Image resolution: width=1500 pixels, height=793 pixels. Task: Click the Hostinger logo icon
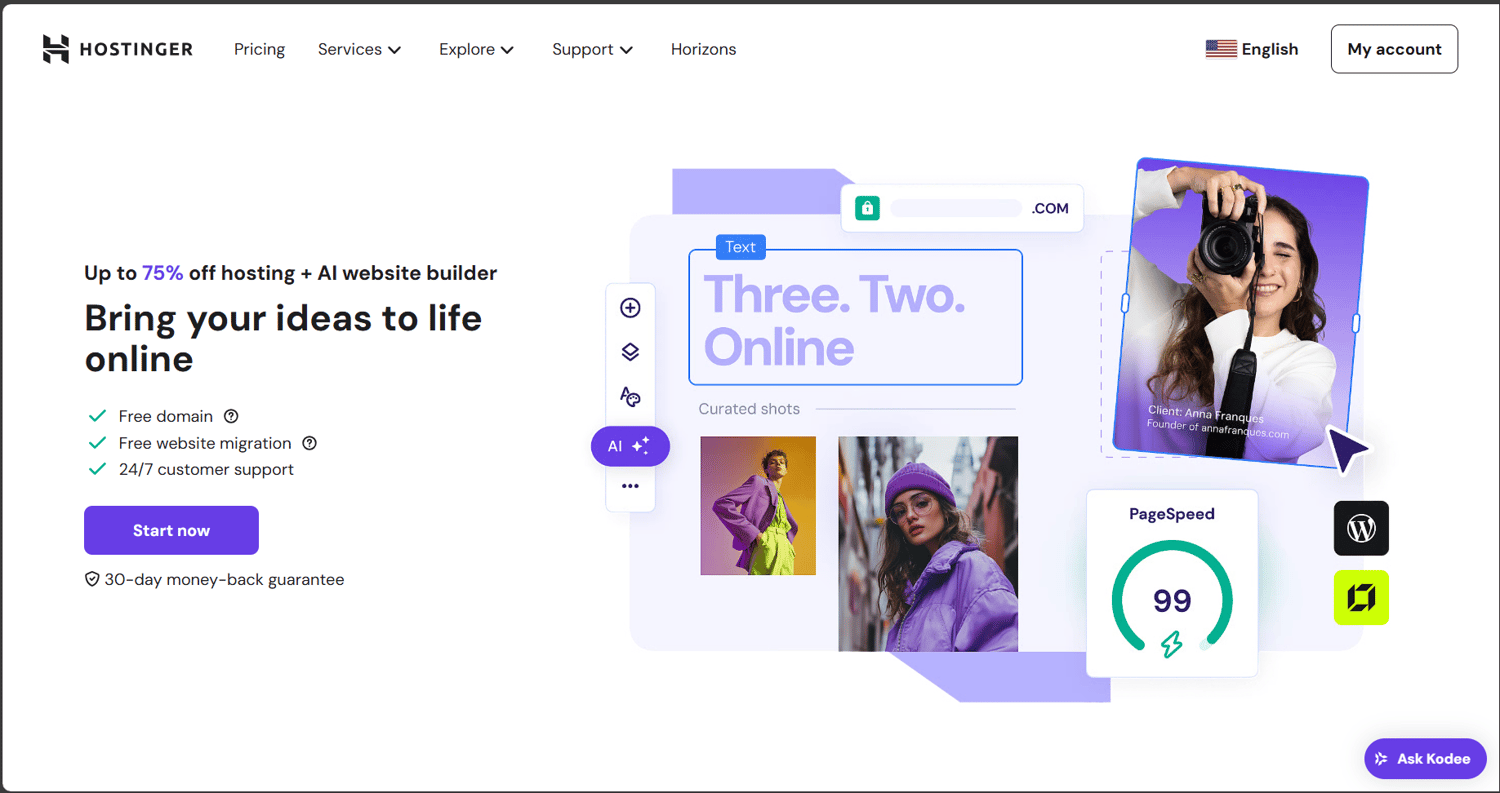coord(55,48)
